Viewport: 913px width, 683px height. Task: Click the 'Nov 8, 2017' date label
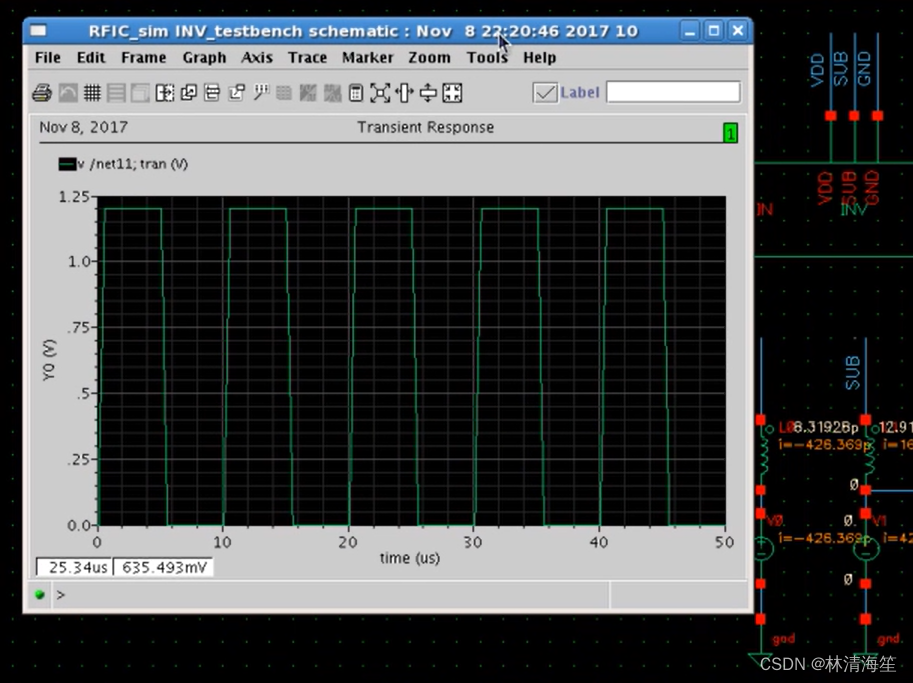(x=83, y=128)
